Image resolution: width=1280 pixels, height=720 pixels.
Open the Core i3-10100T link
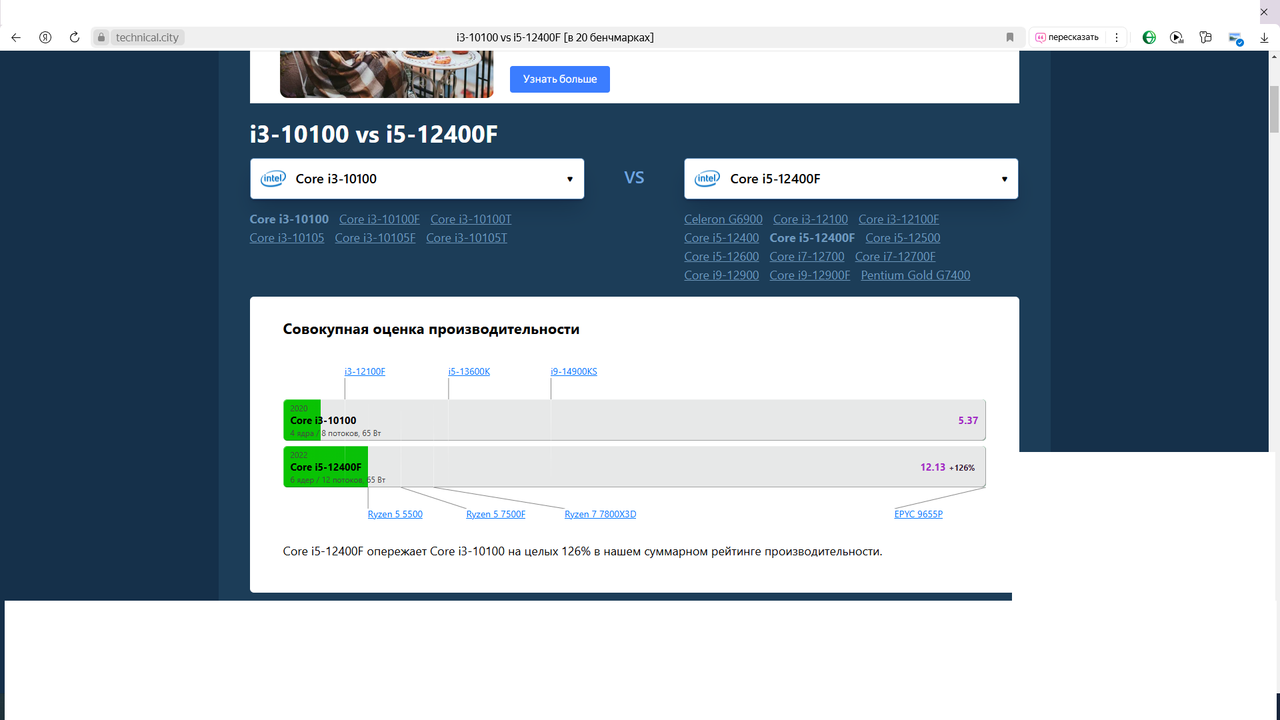[471, 219]
